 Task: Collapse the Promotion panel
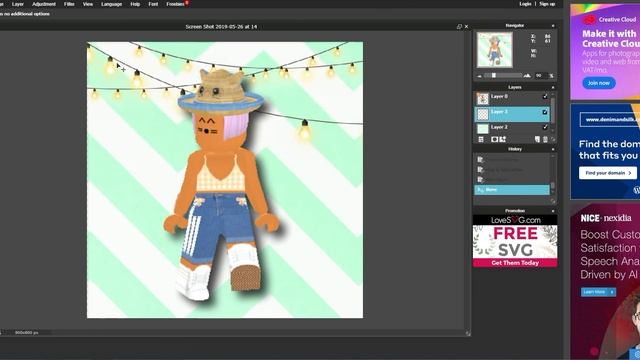[553, 211]
